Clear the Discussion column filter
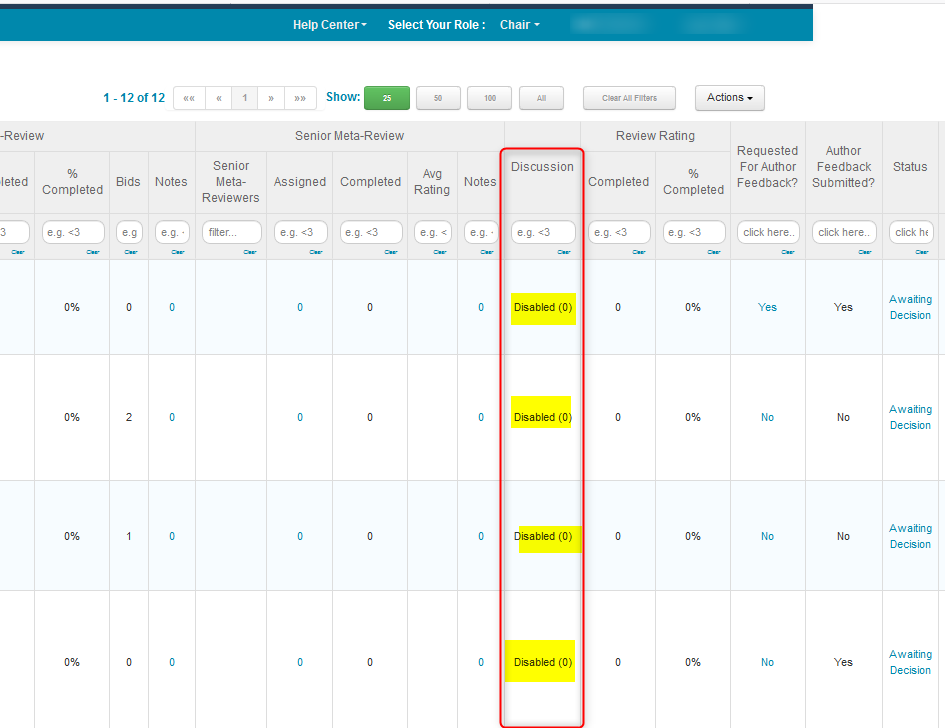The image size is (945, 728). pos(564,252)
